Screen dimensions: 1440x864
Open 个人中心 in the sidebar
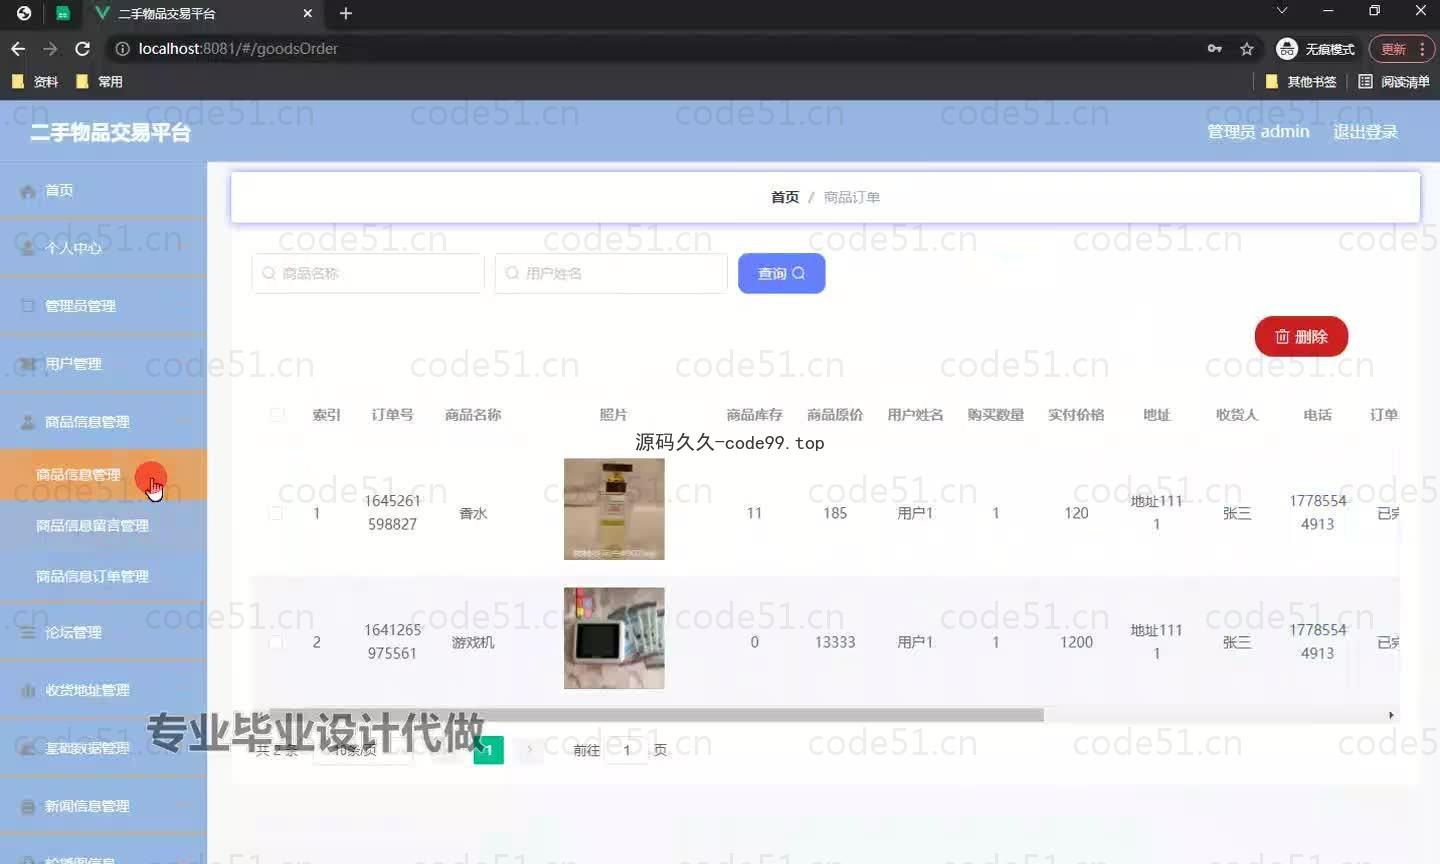tap(103, 249)
